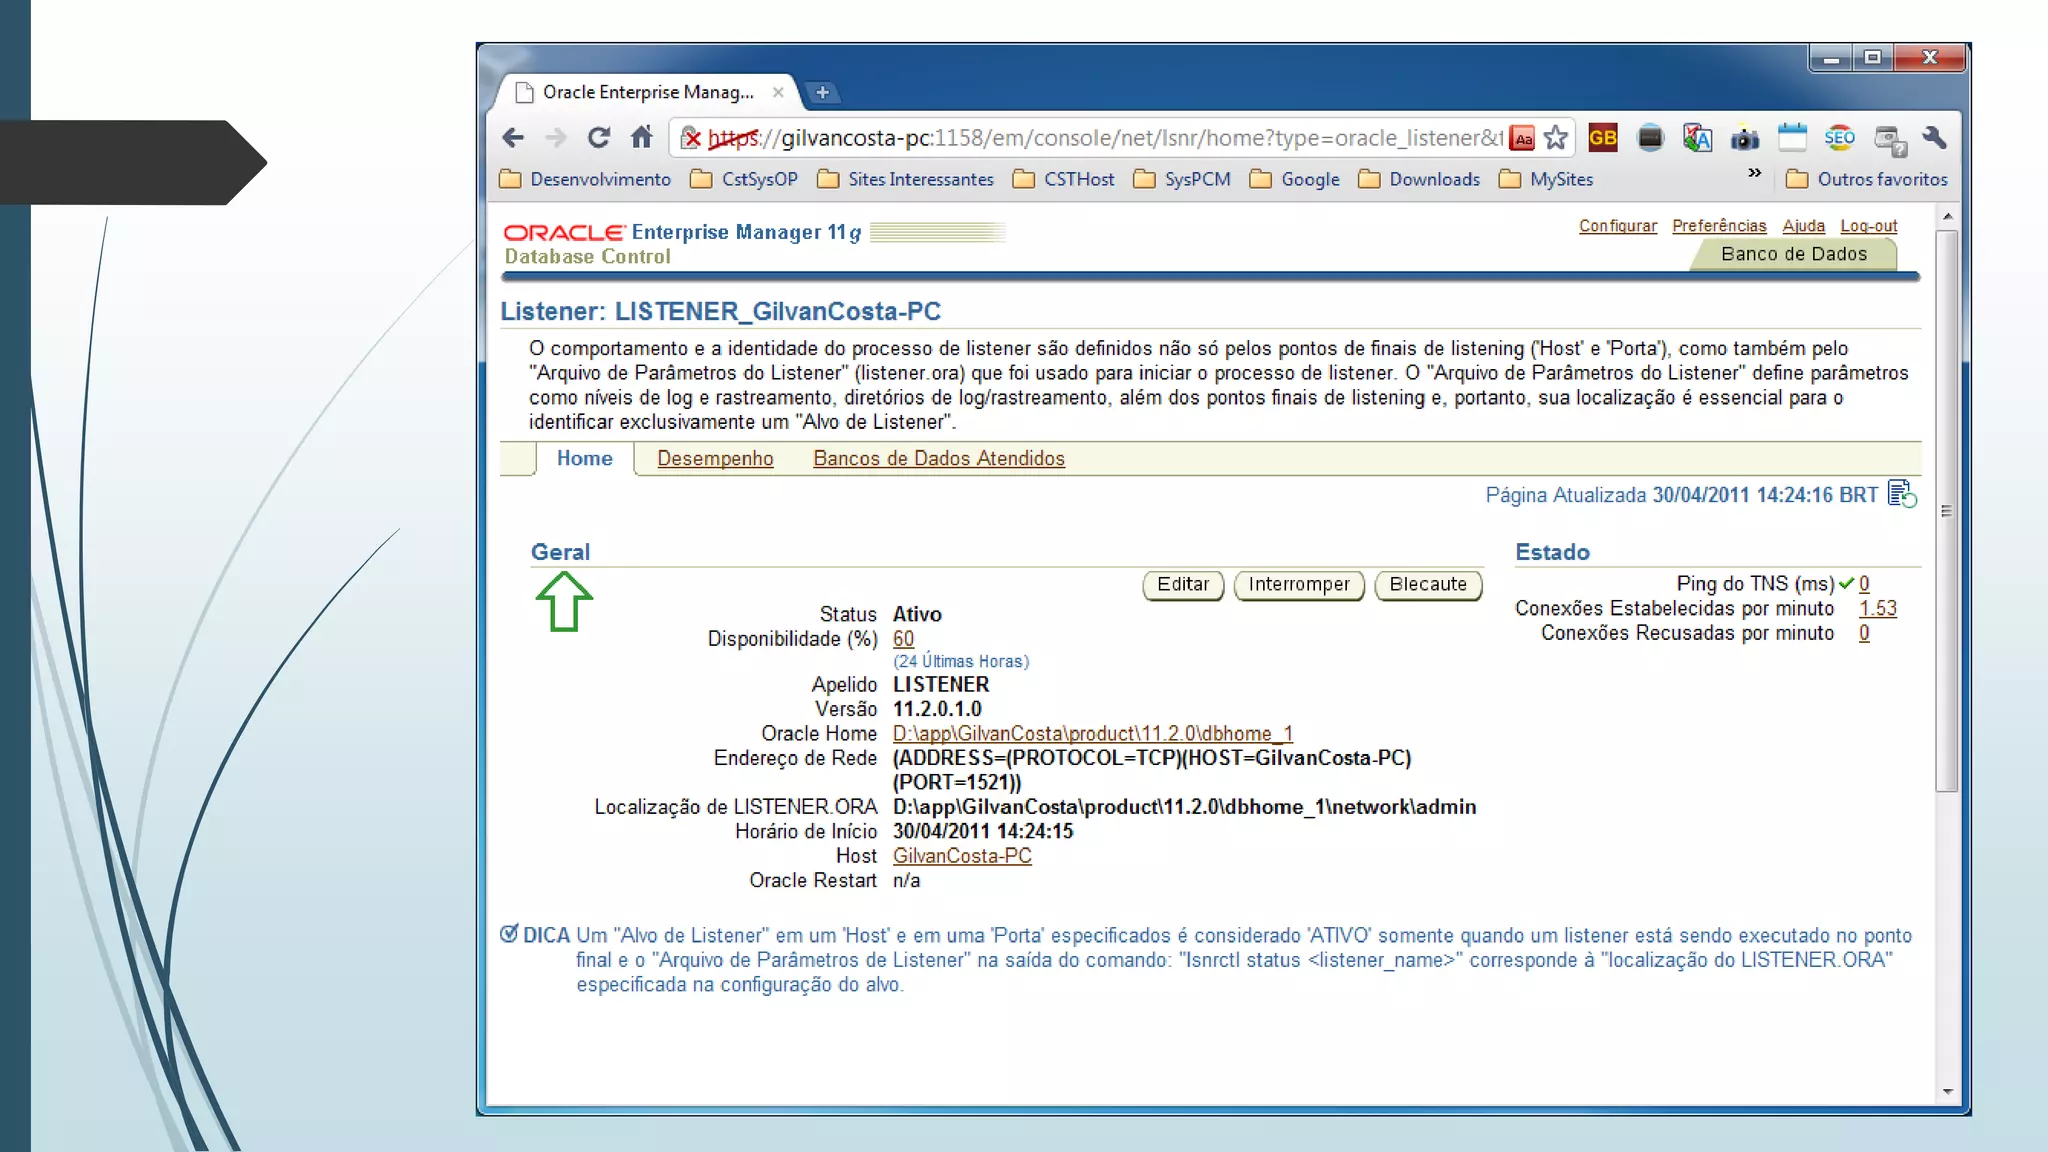Click the Editar button

click(x=1183, y=585)
